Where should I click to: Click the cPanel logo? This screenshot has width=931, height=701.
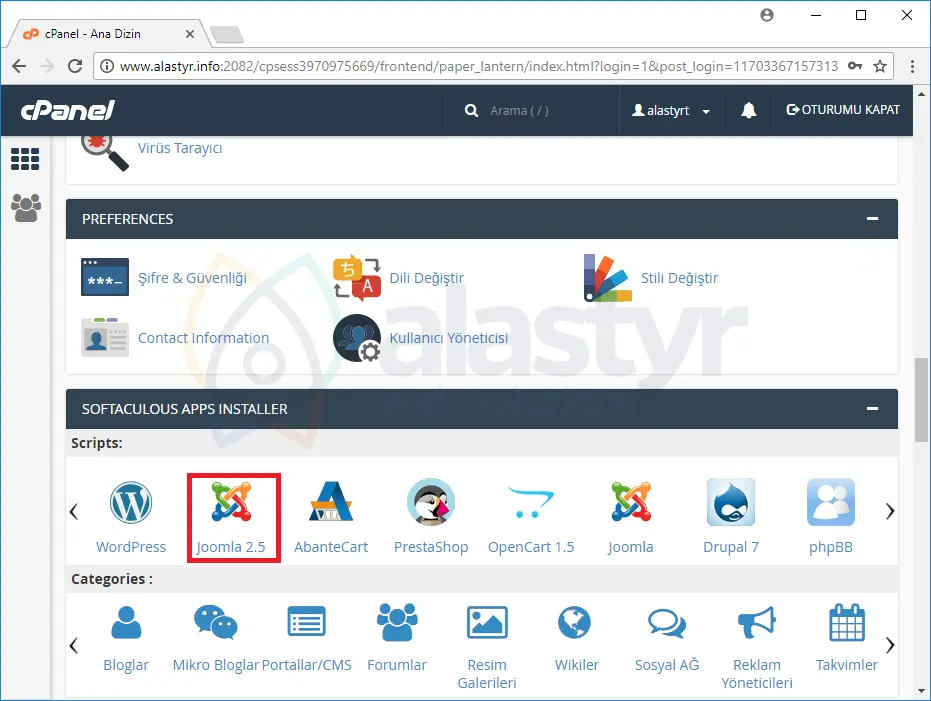click(x=68, y=110)
